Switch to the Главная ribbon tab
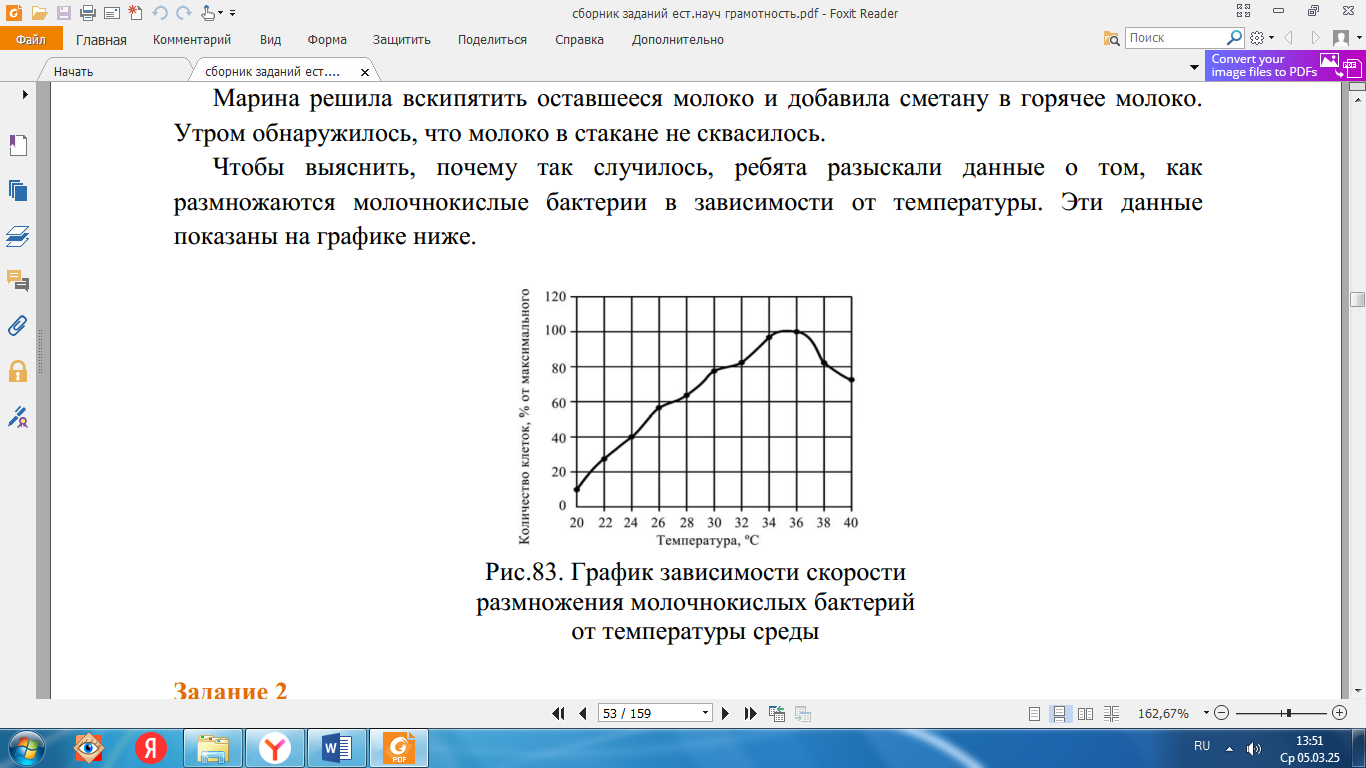The image size is (1366, 768). coord(101,40)
